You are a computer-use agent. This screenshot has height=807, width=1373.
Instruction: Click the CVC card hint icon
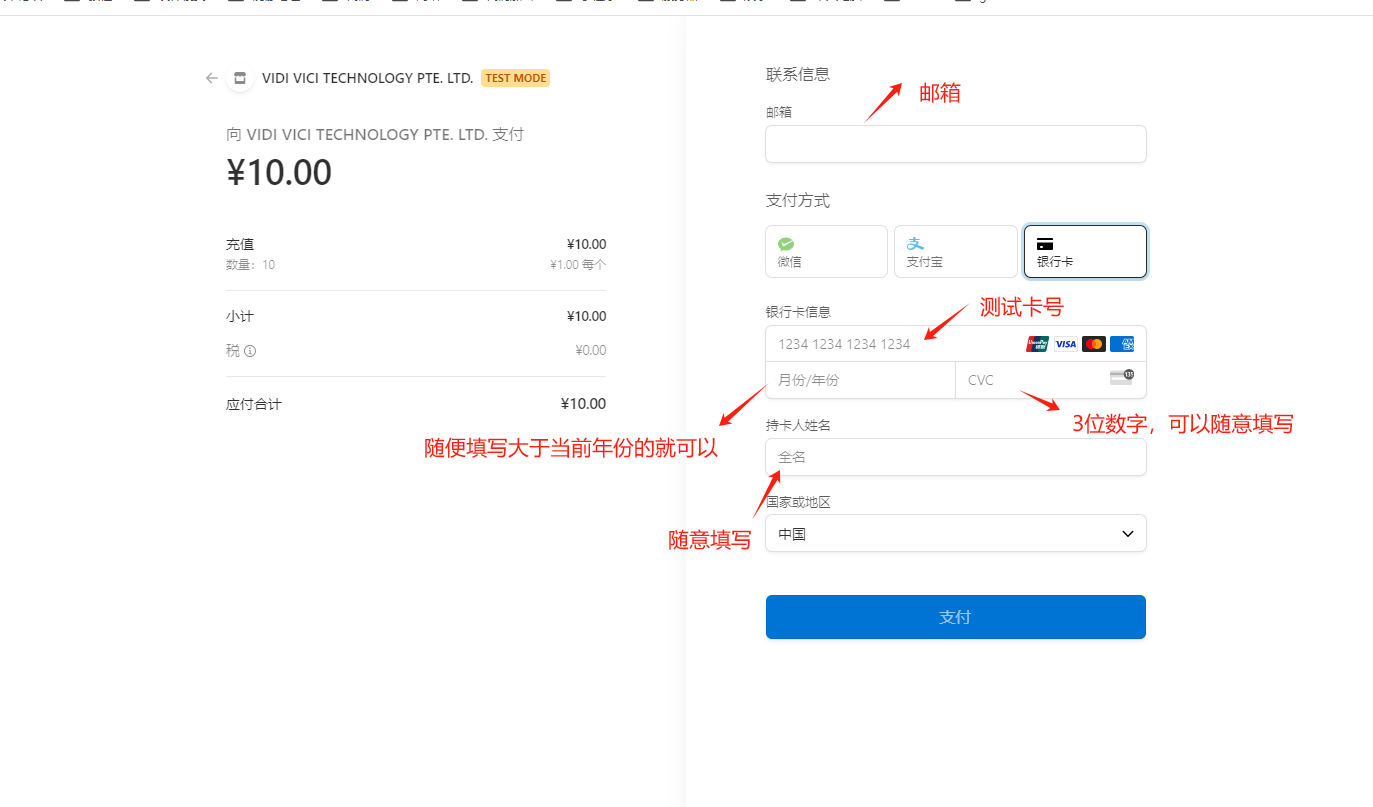coord(1122,377)
